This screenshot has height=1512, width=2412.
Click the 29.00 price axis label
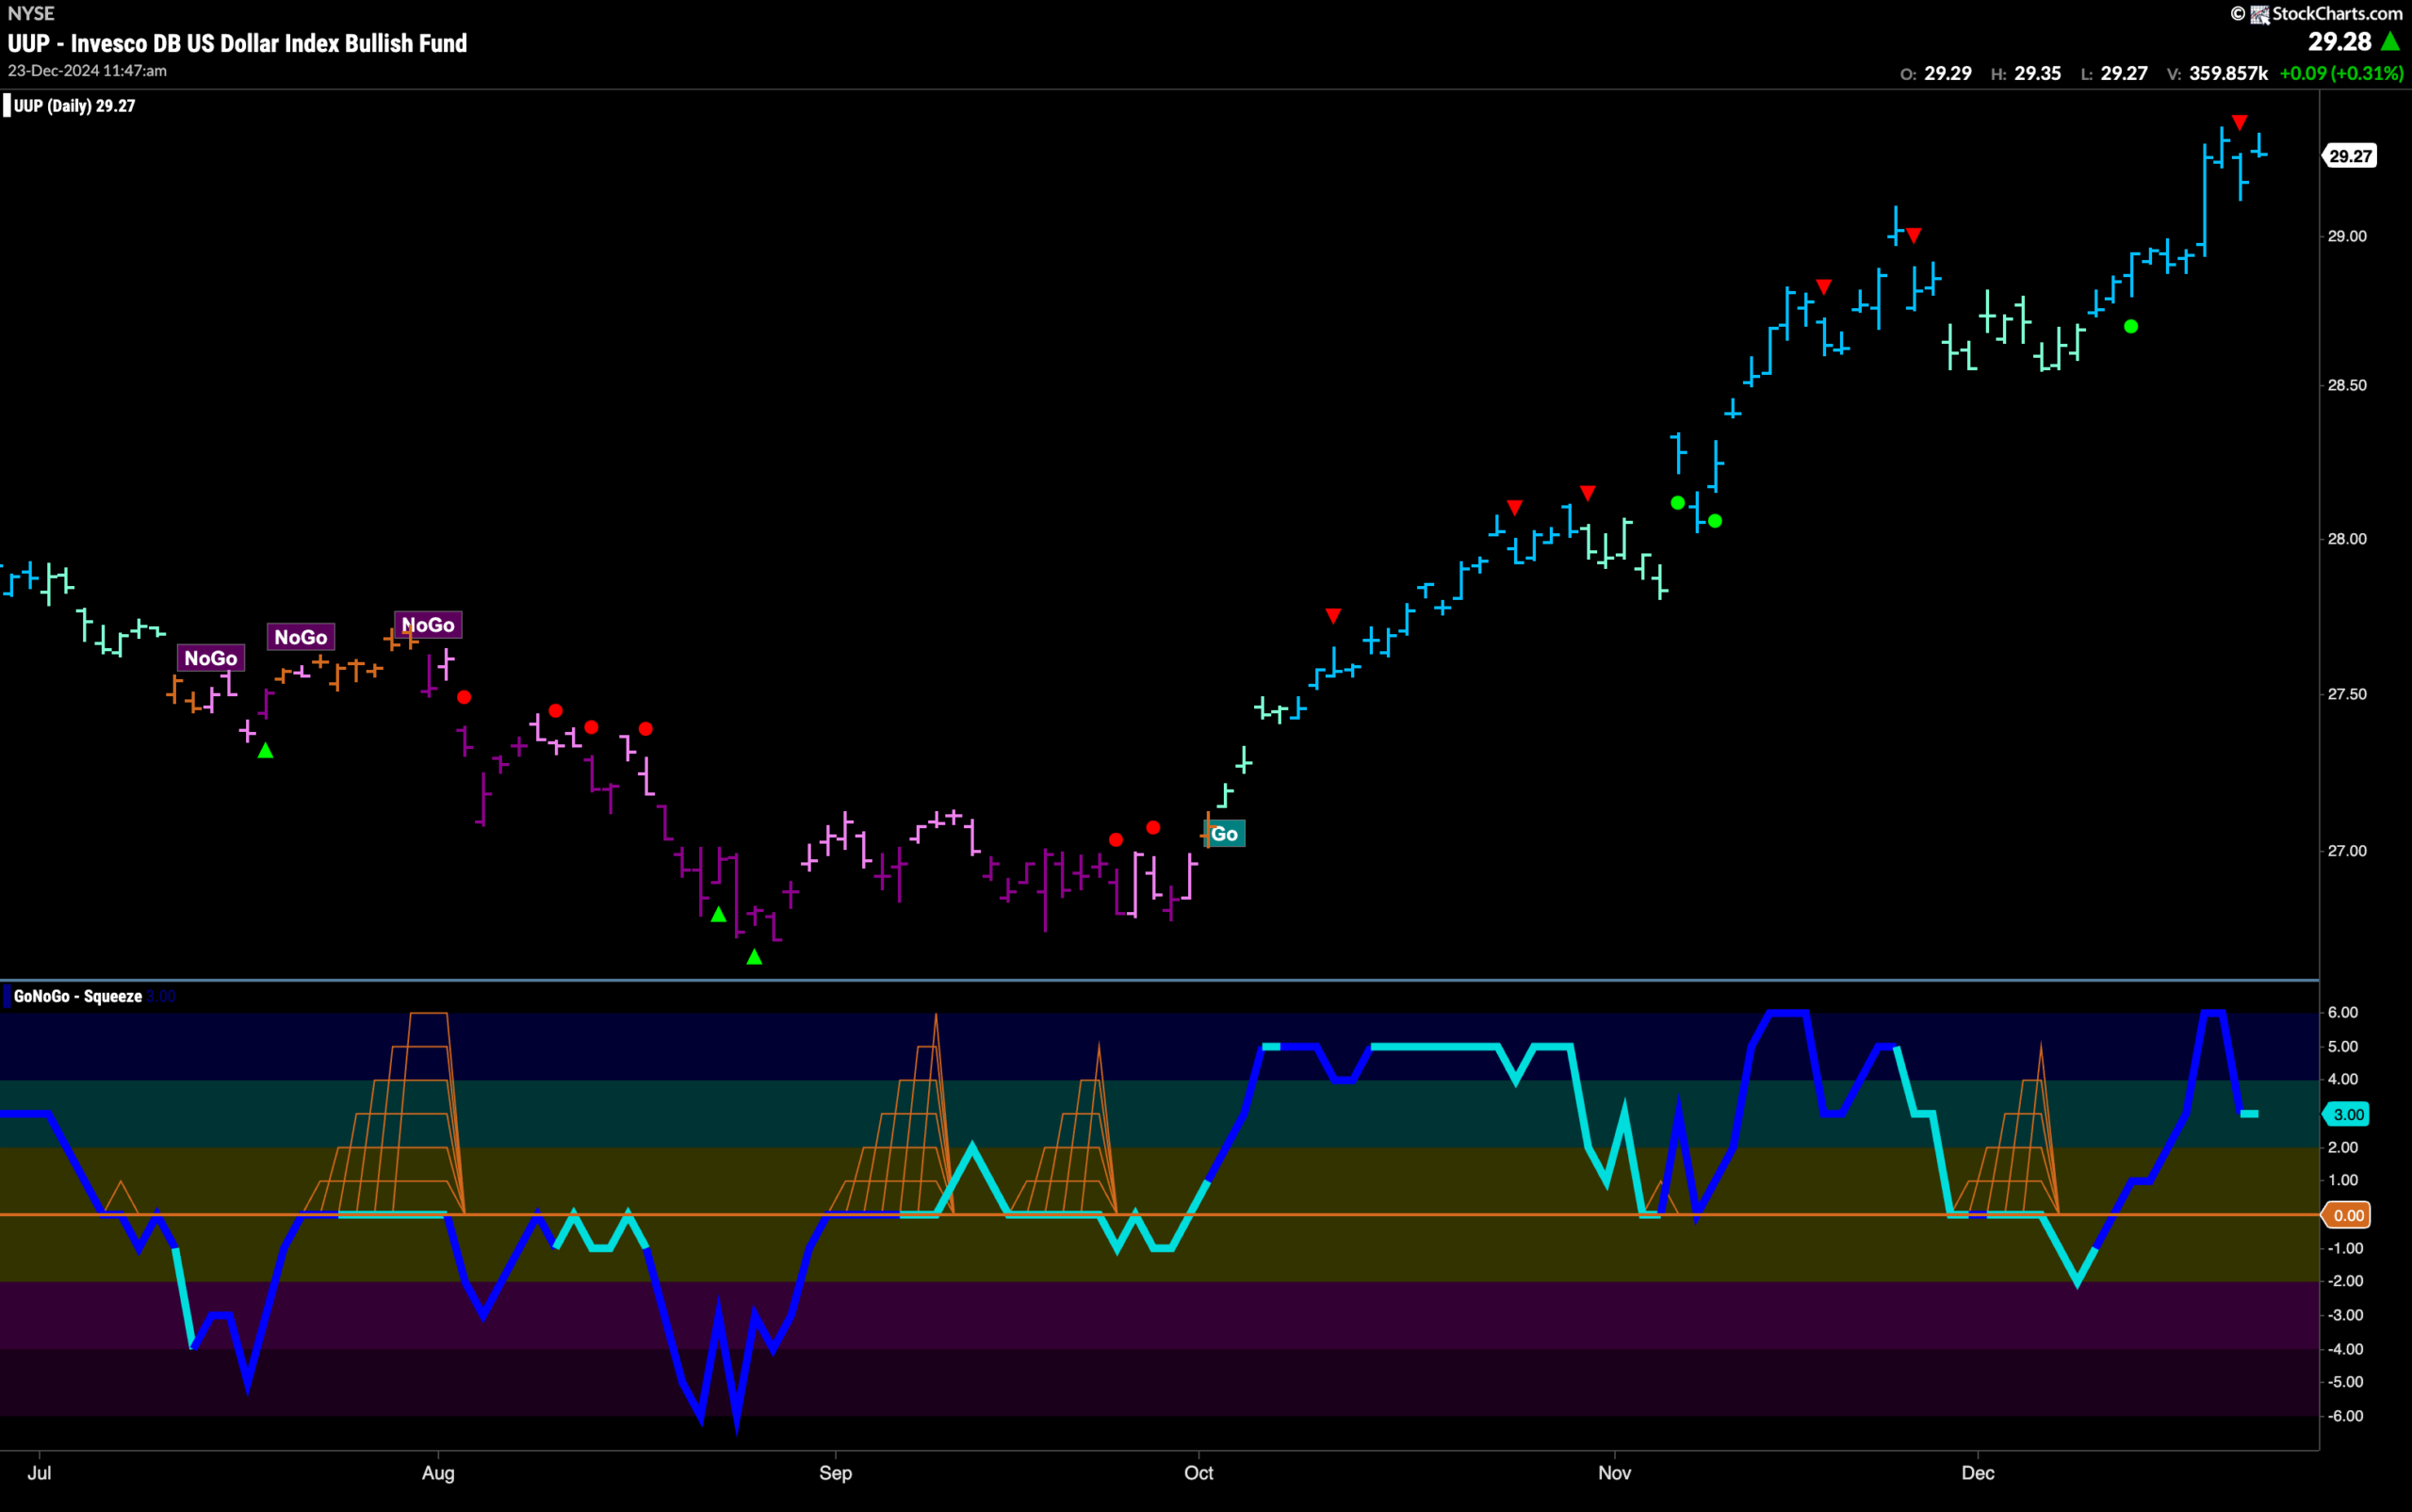pos(2347,236)
